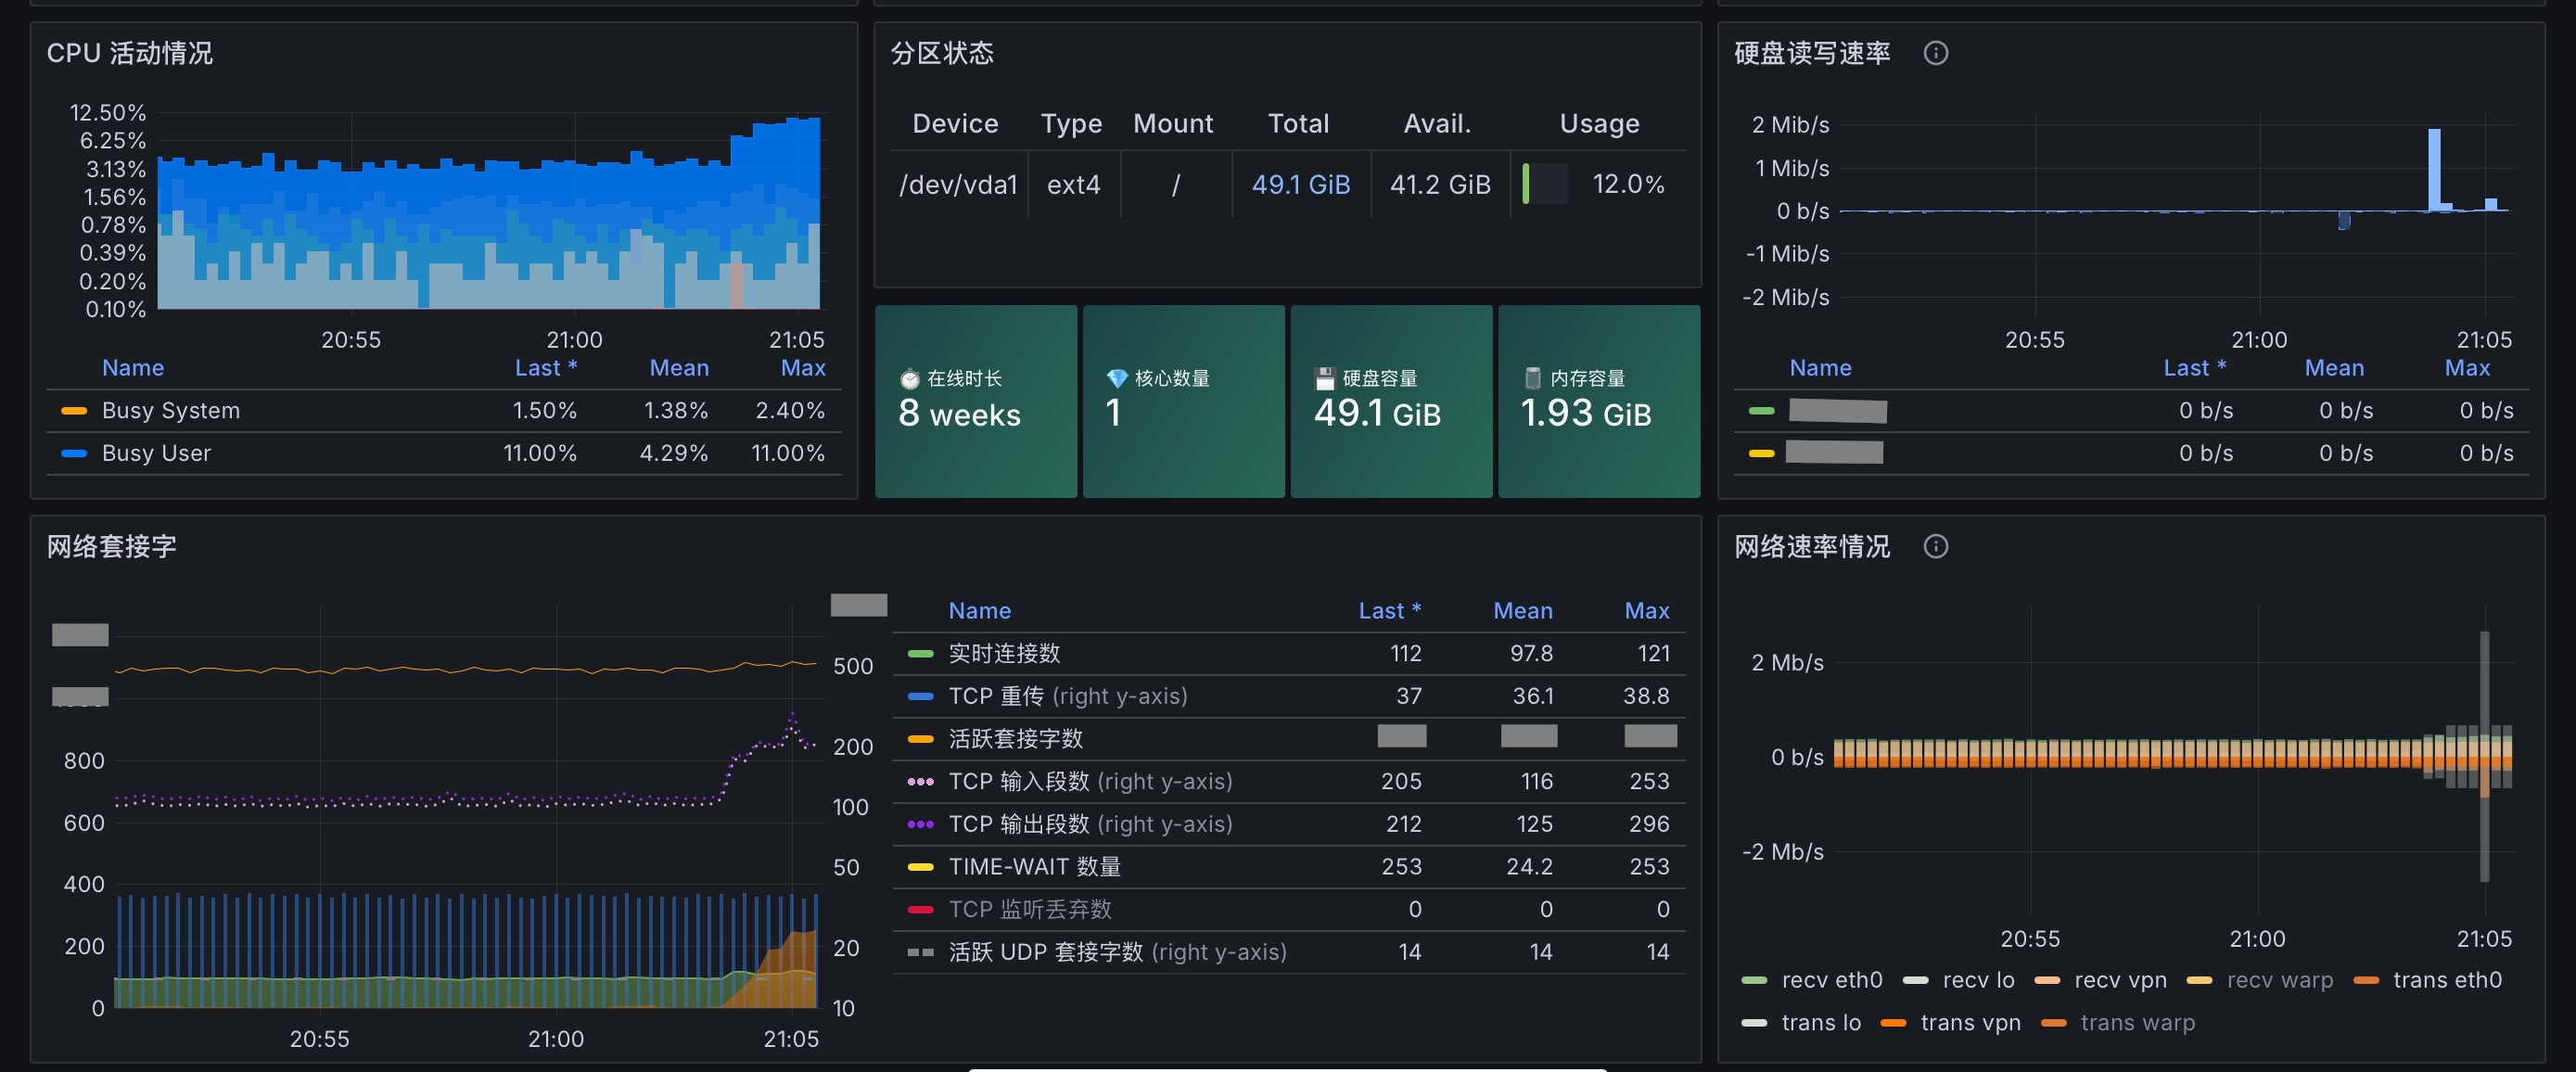The image size is (2576, 1072).
Task: Click red swatch of TCP 监听丢弃数 series
Action: (x=920, y=910)
